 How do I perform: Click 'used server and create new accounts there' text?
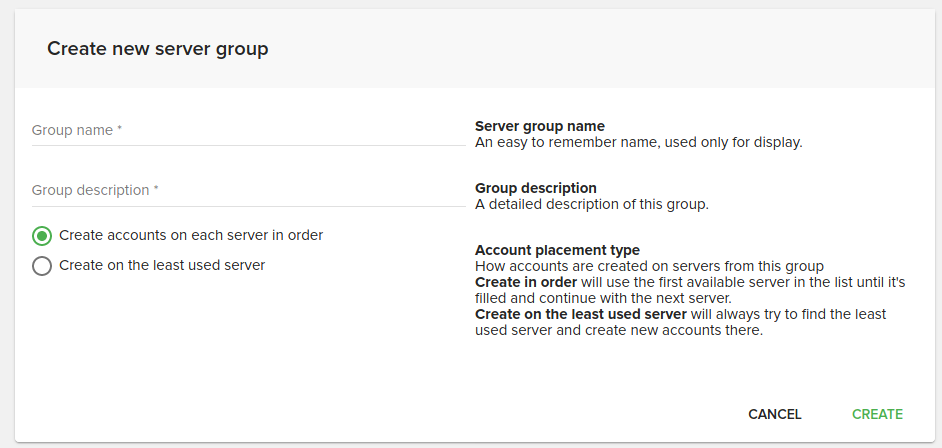(x=619, y=330)
